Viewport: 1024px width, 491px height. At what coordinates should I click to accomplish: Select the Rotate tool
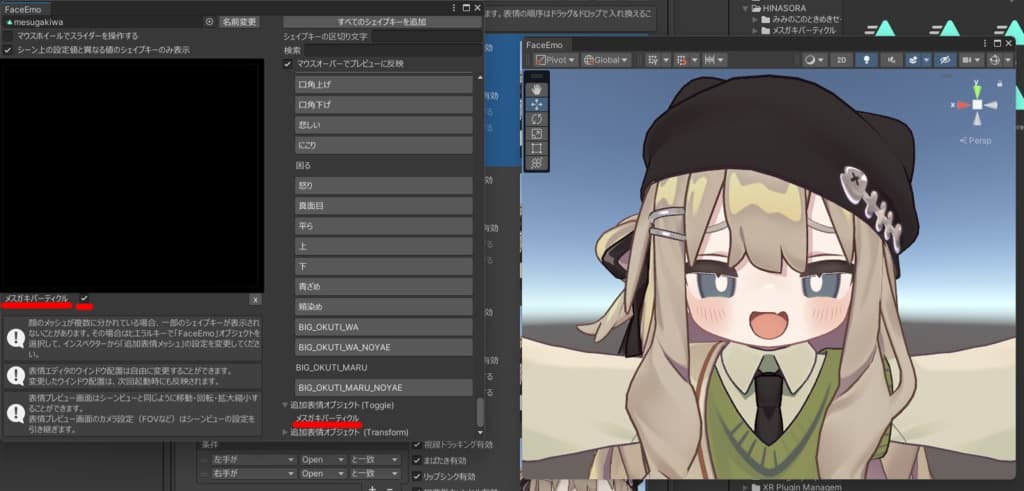[x=537, y=119]
